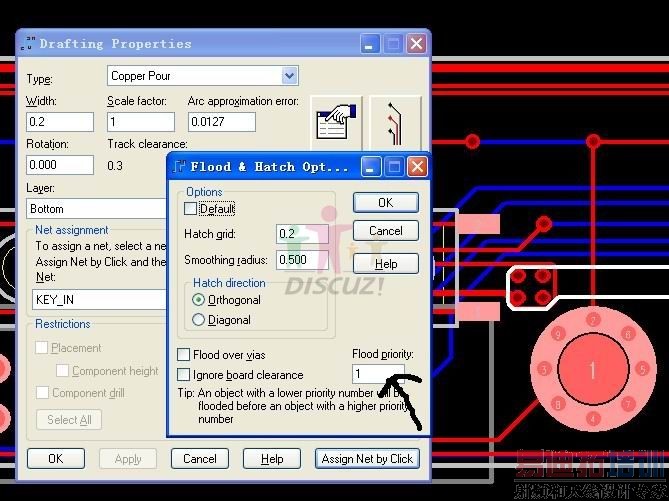Click Cancel in Flood & Hatch Options
669x501 pixels.
point(386,231)
